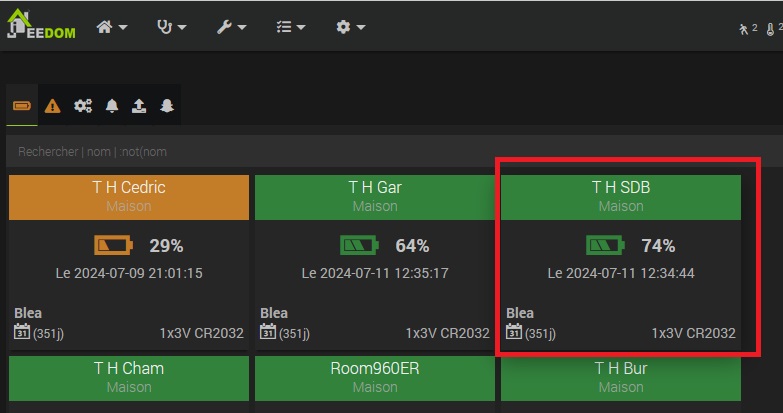Open the checklist Plugins menu
The width and height of the screenshot is (783, 413).
click(291, 26)
